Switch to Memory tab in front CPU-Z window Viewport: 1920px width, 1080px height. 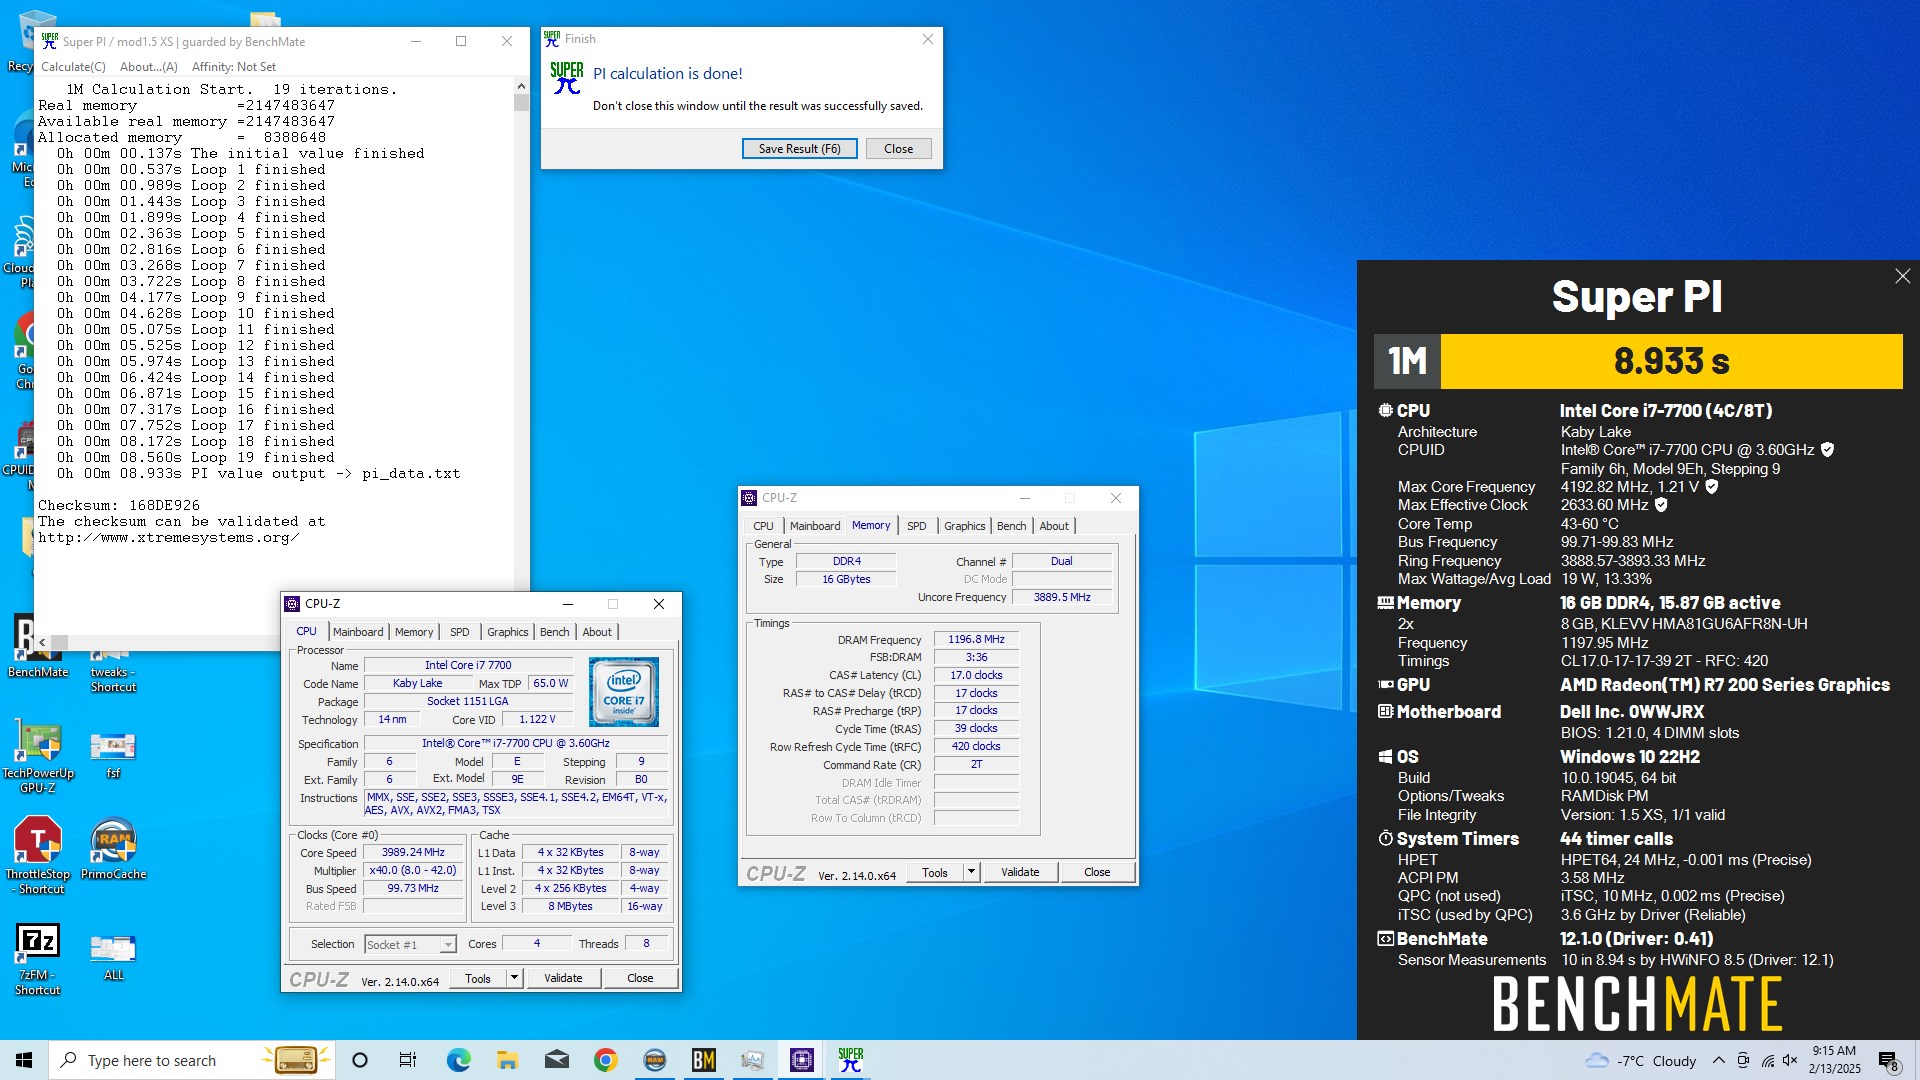pyautogui.click(x=414, y=632)
